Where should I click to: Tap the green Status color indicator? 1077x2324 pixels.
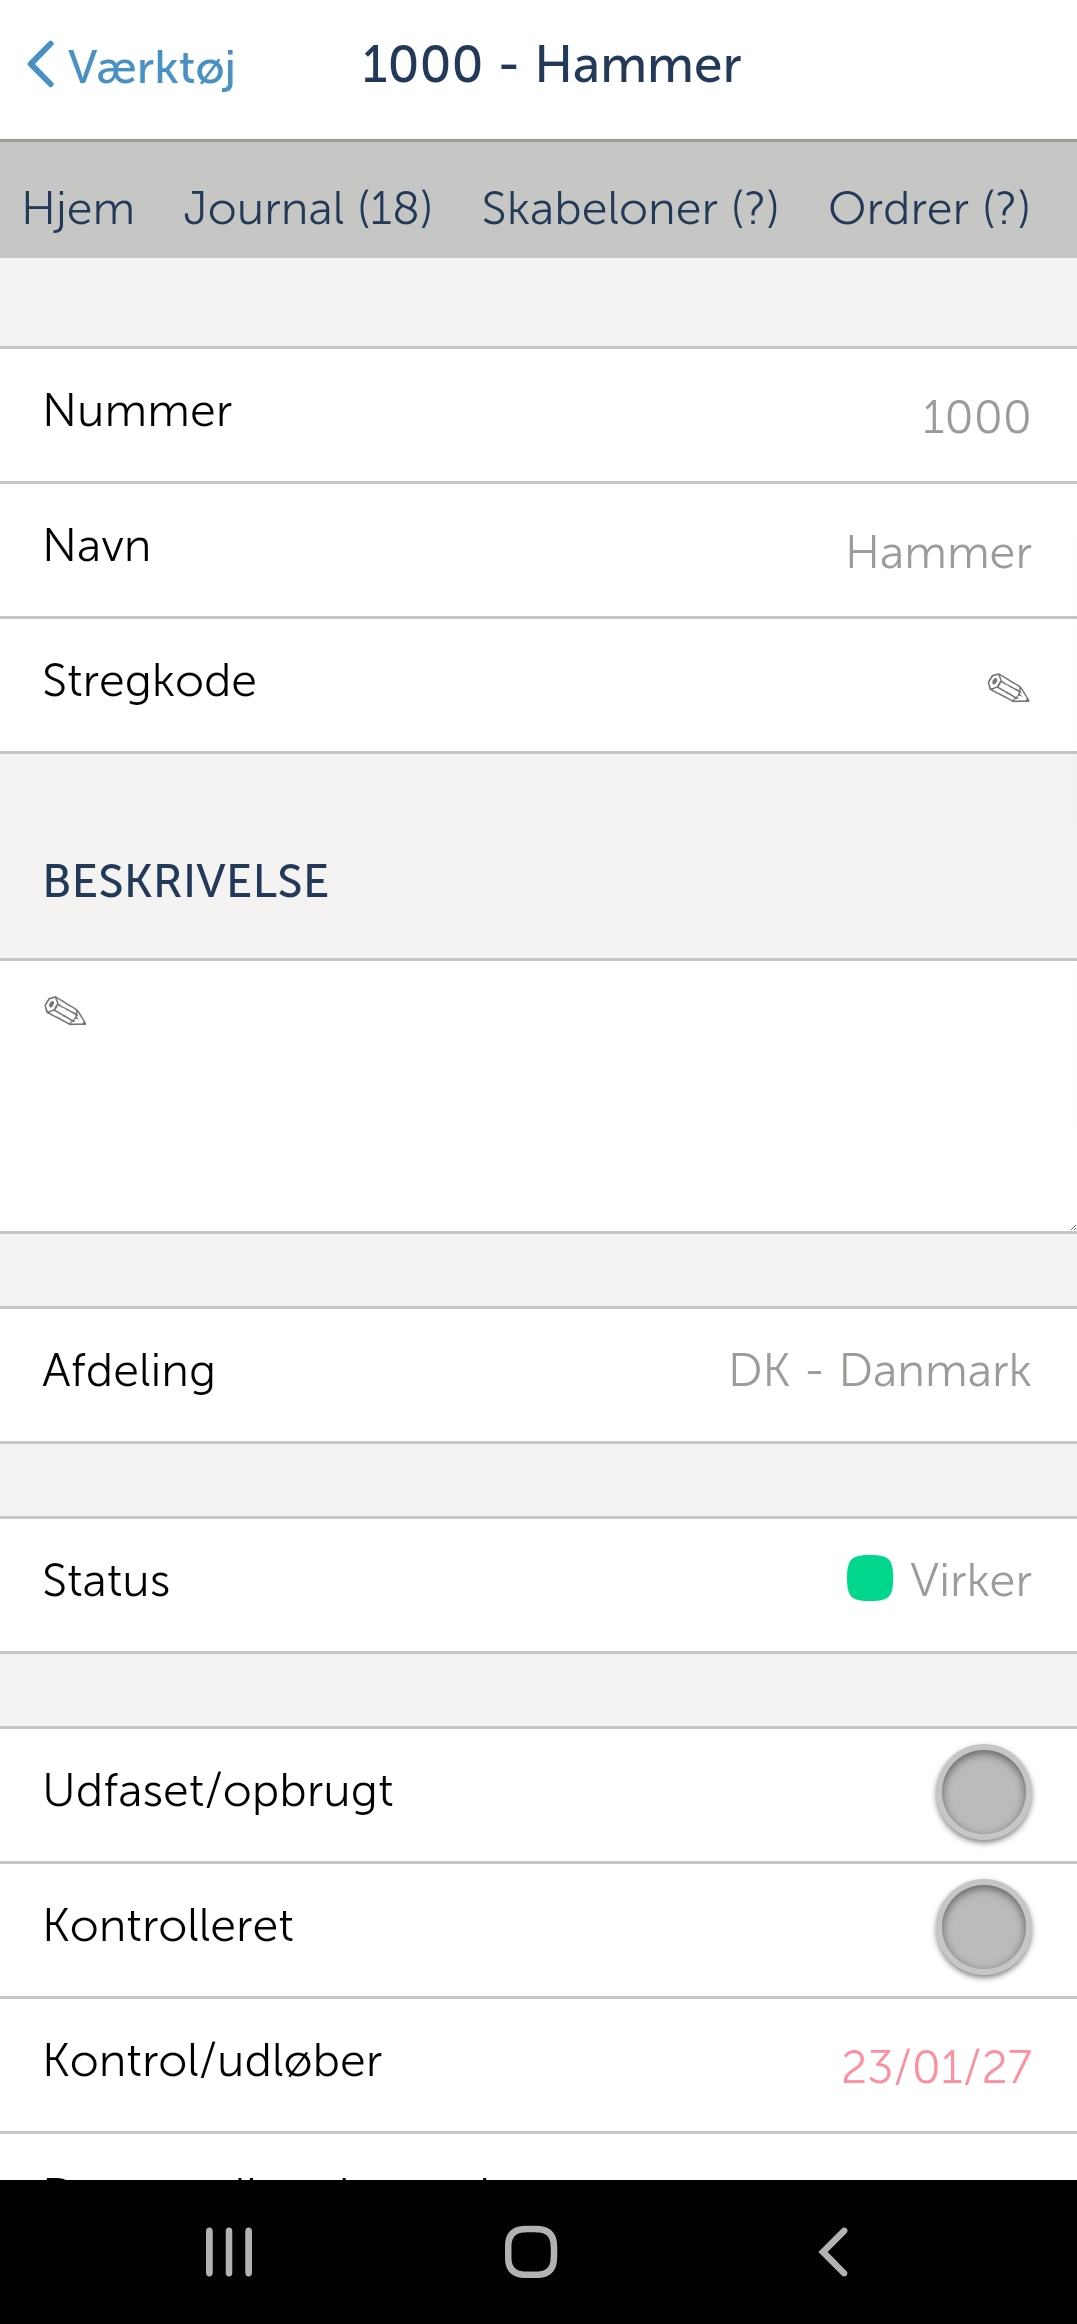[x=869, y=1579]
